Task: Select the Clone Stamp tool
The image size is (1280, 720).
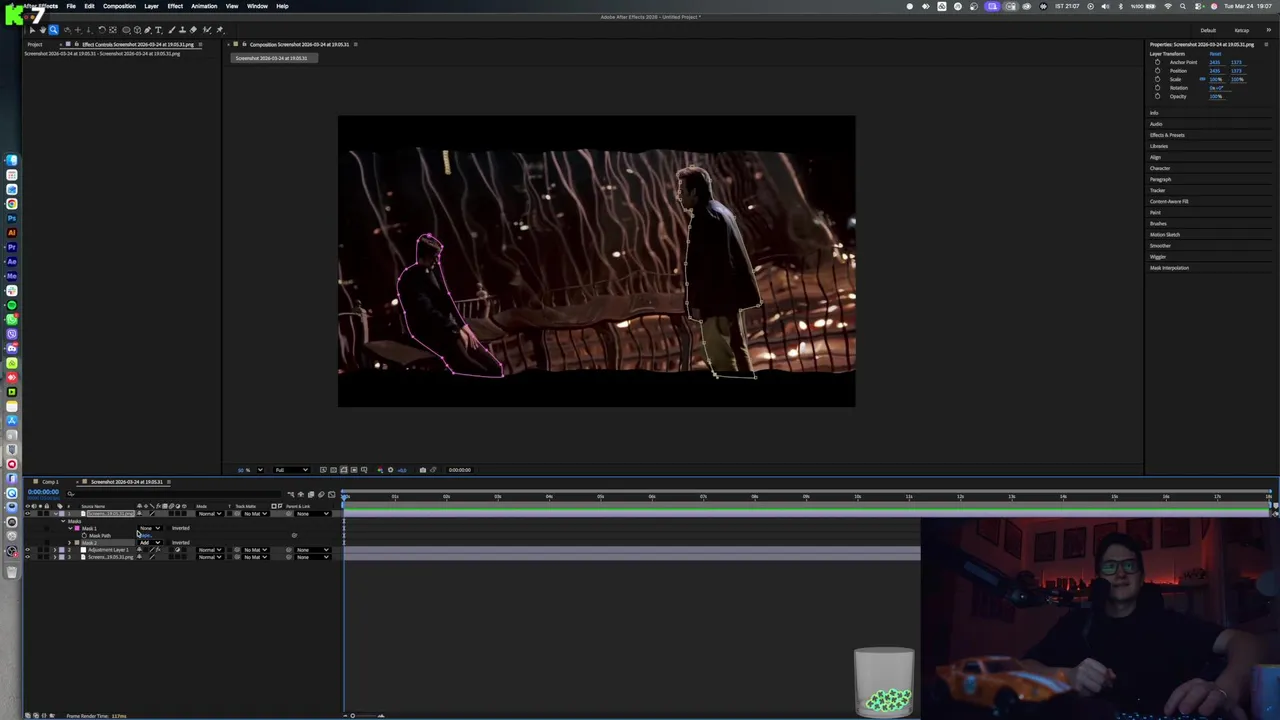Action: (x=182, y=30)
